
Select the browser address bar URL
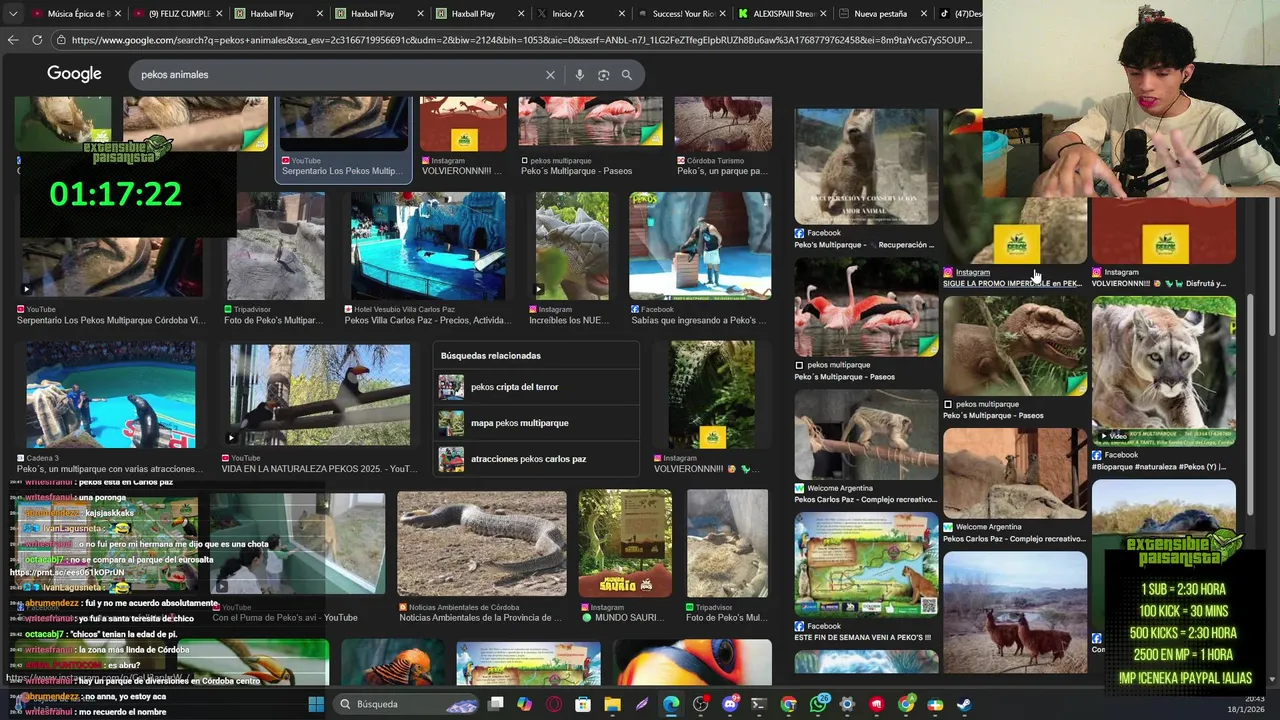pyautogui.click(x=520, y=40)
